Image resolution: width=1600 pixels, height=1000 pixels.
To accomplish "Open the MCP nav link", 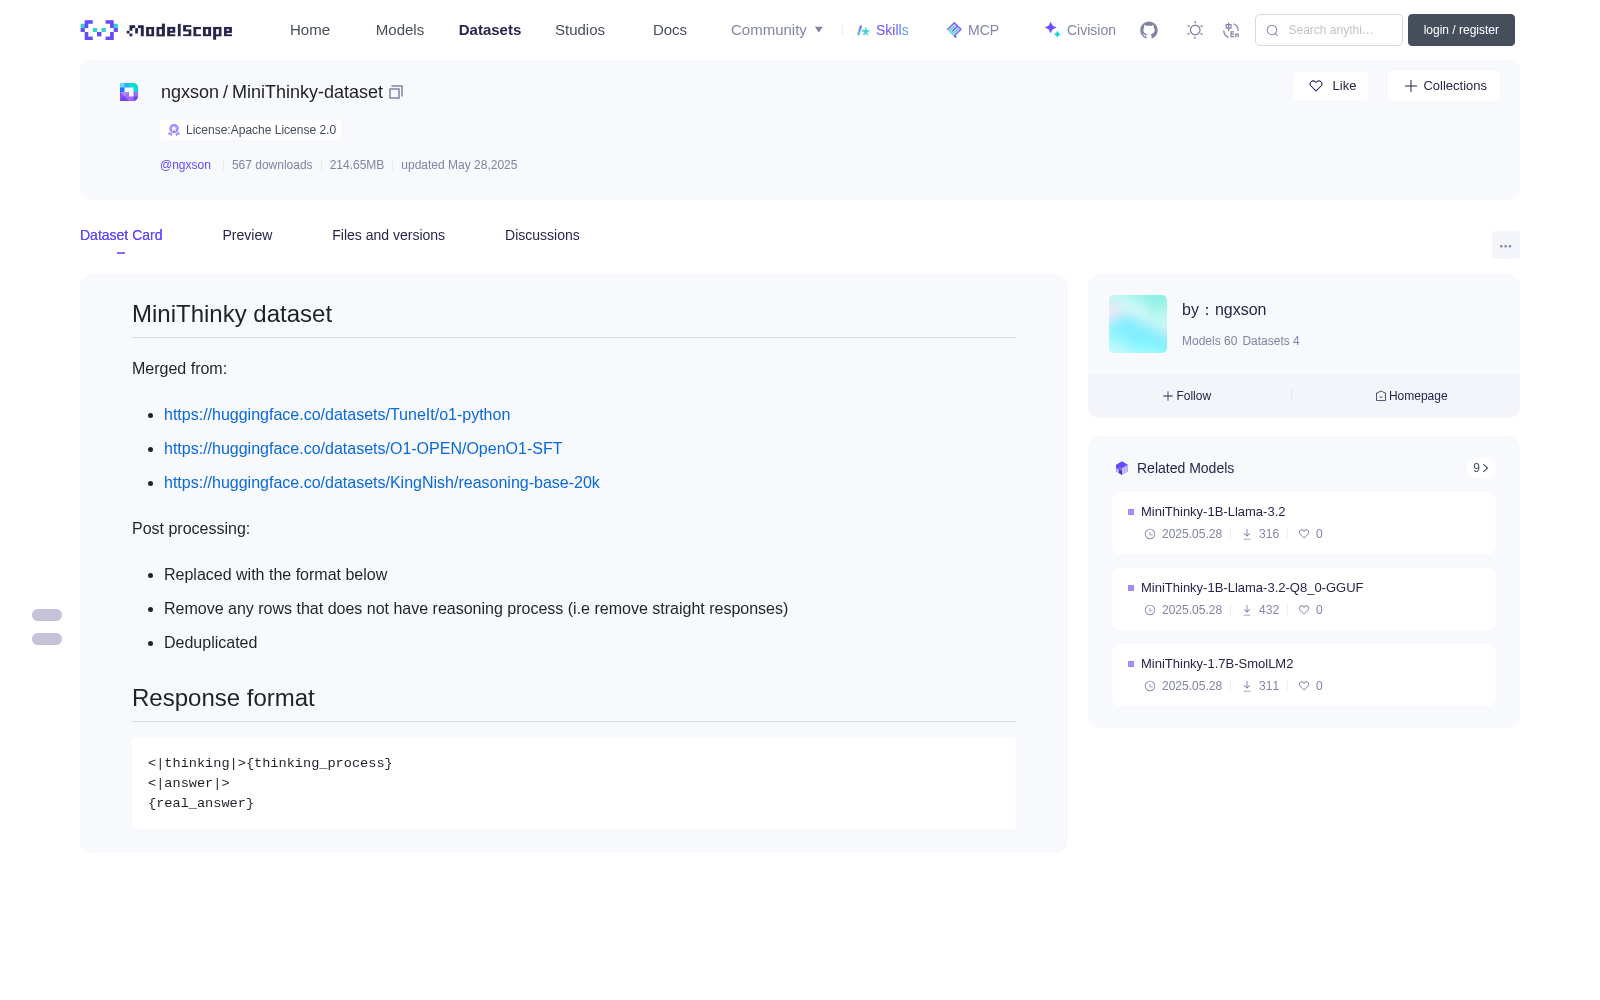I will (x=983, y=30).
